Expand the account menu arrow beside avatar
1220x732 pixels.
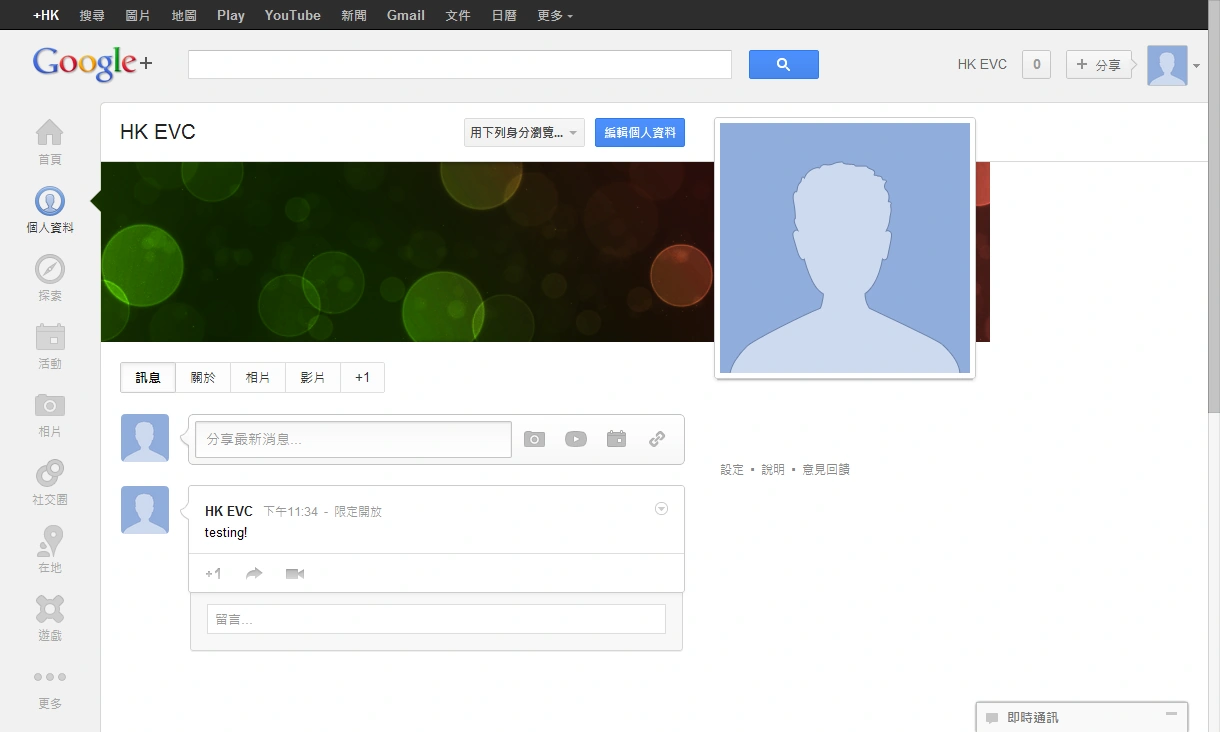1196,66
